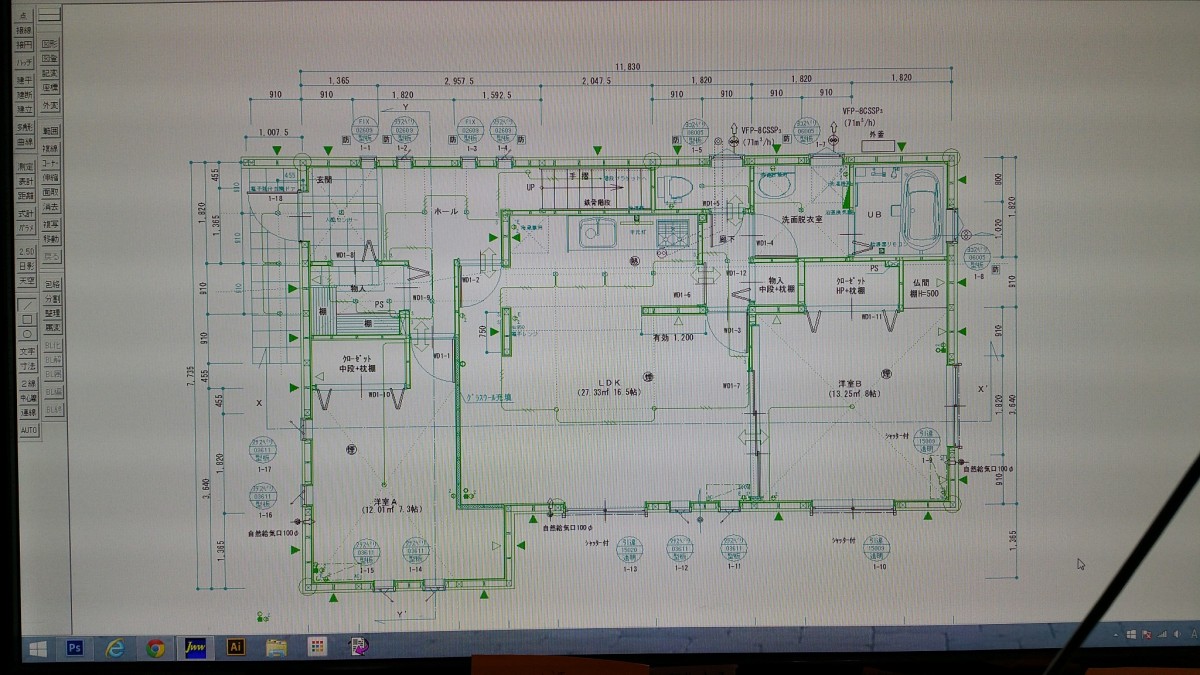The height and width of the screenshot is (675, 1200).
Task: Activate the 寸法 dimension tool
Action: [x=27, y=365]
